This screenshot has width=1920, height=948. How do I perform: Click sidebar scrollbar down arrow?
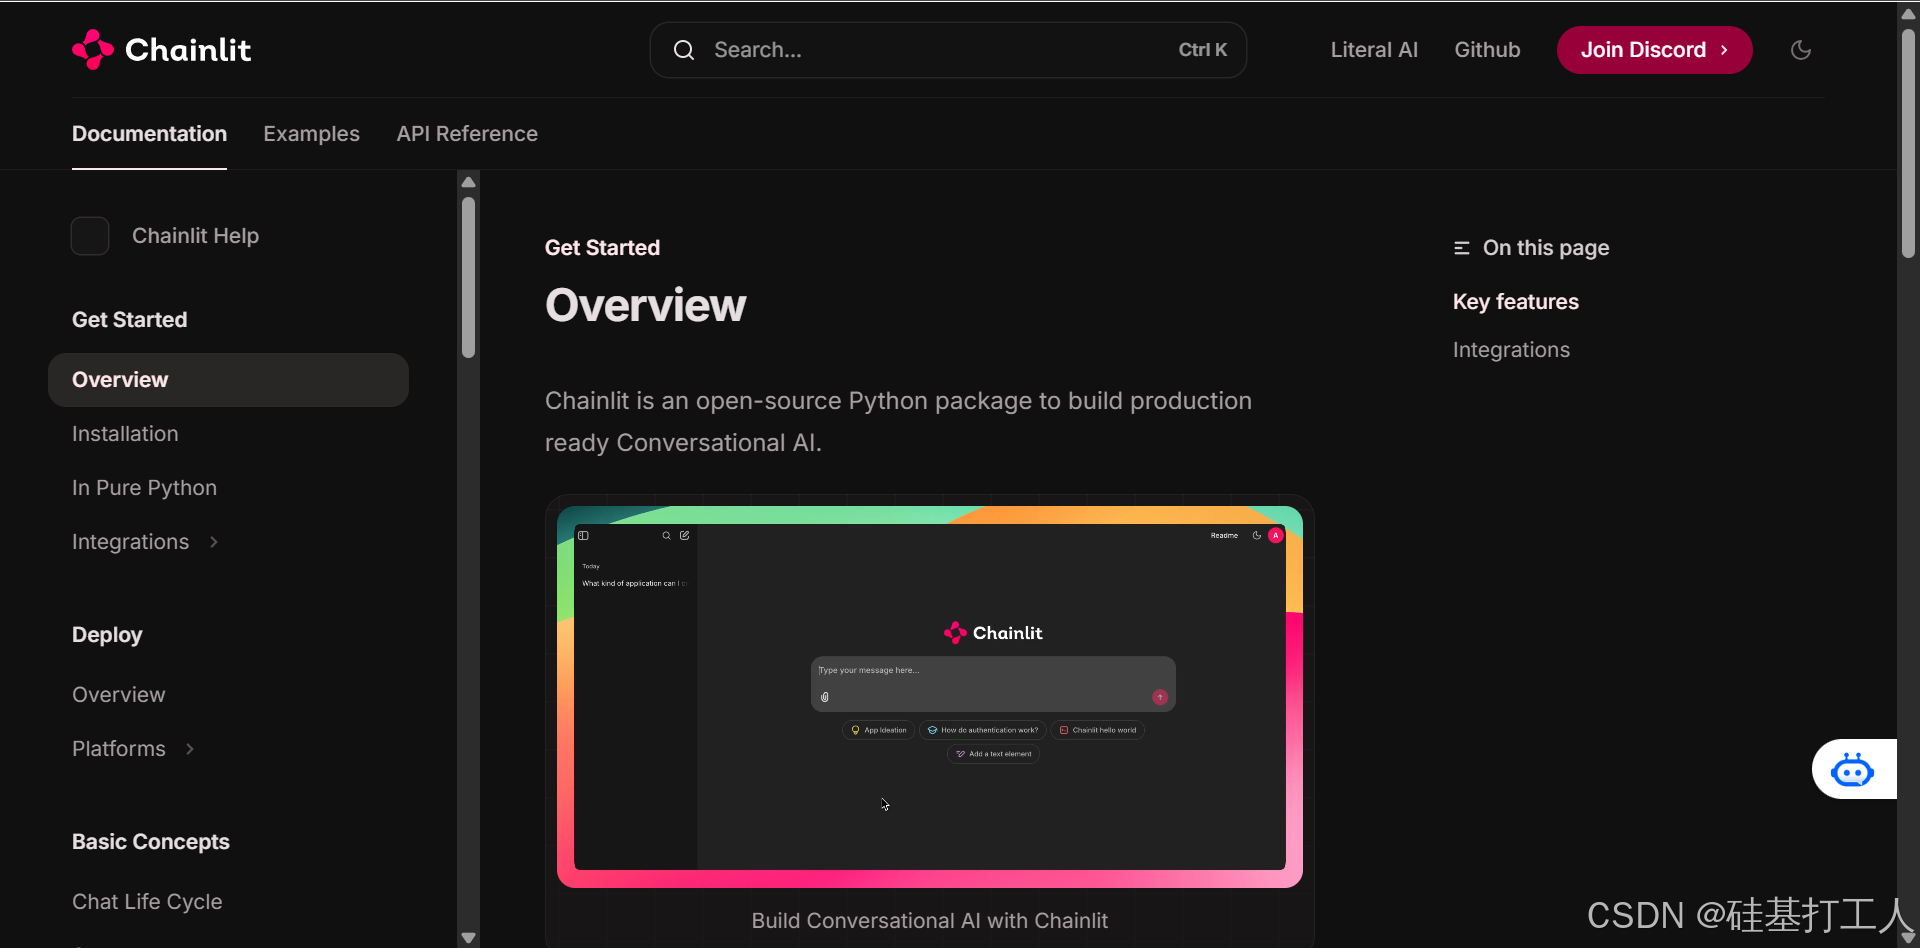[468, 938]
